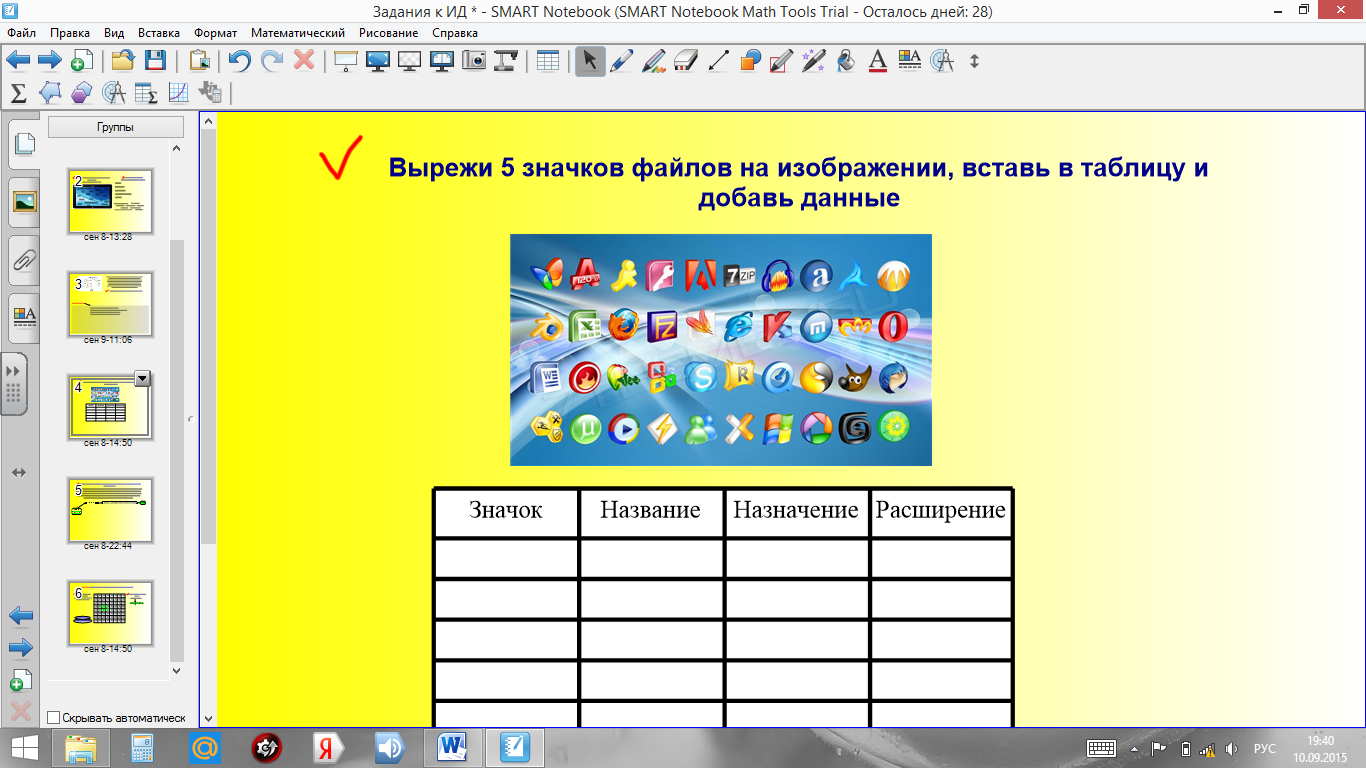Open the Файл menu
The width and height of the screenshot is (1366, 768).
coord(21,33)
